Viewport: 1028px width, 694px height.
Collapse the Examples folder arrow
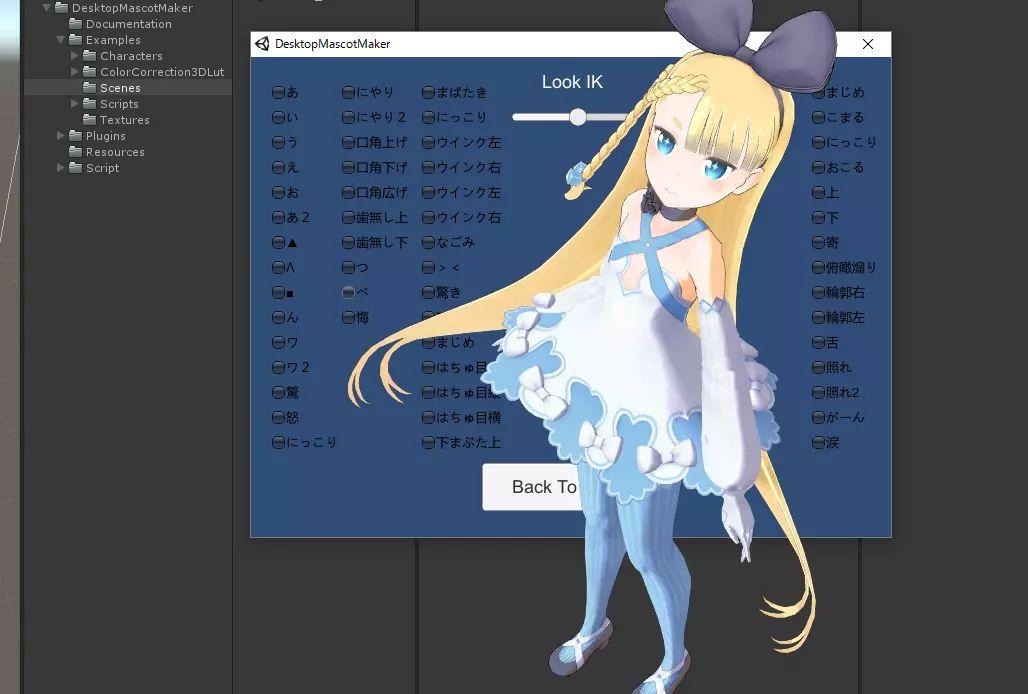click(x=60, y=40)
